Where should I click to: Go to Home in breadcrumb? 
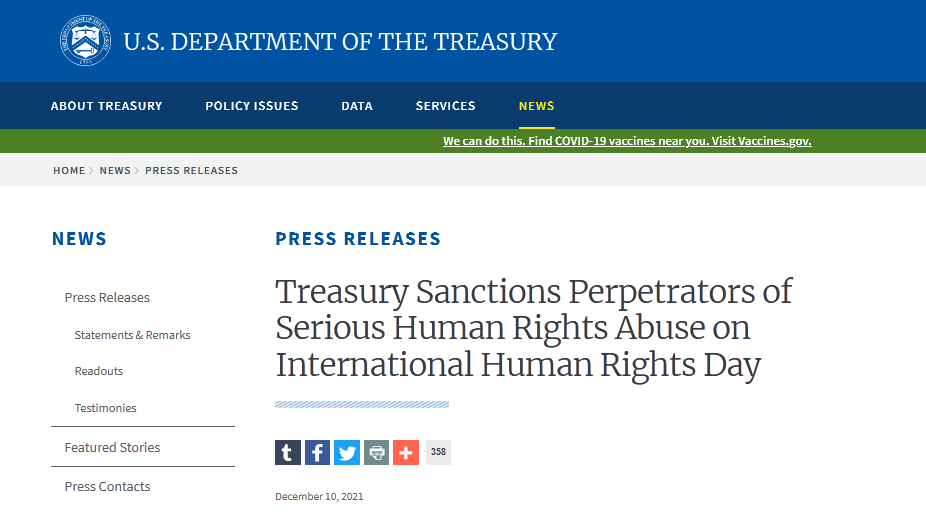(x=69, y=171)
